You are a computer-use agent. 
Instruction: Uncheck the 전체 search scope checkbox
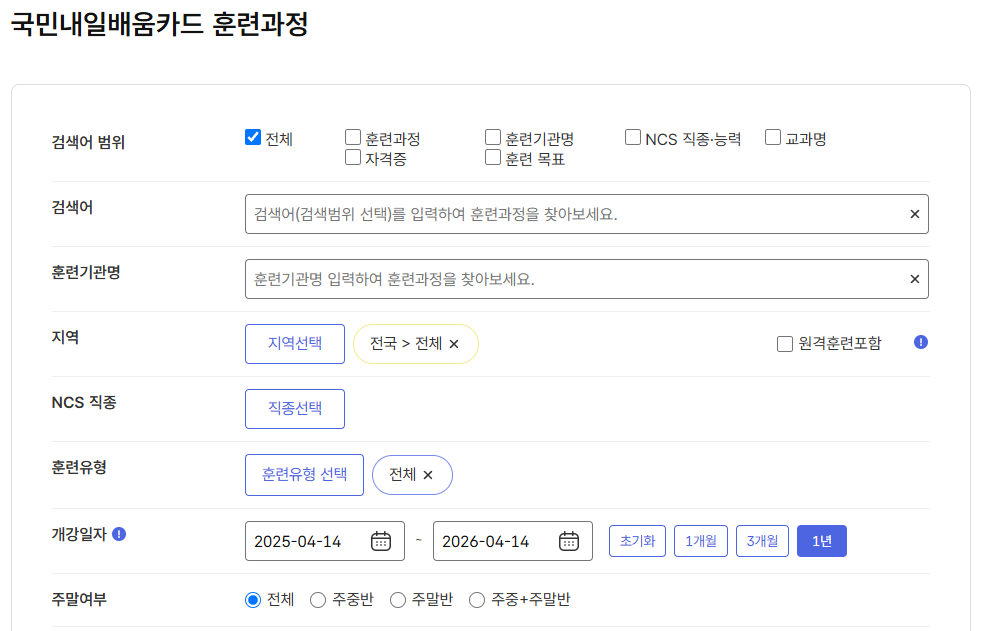(x=253, y=137)
